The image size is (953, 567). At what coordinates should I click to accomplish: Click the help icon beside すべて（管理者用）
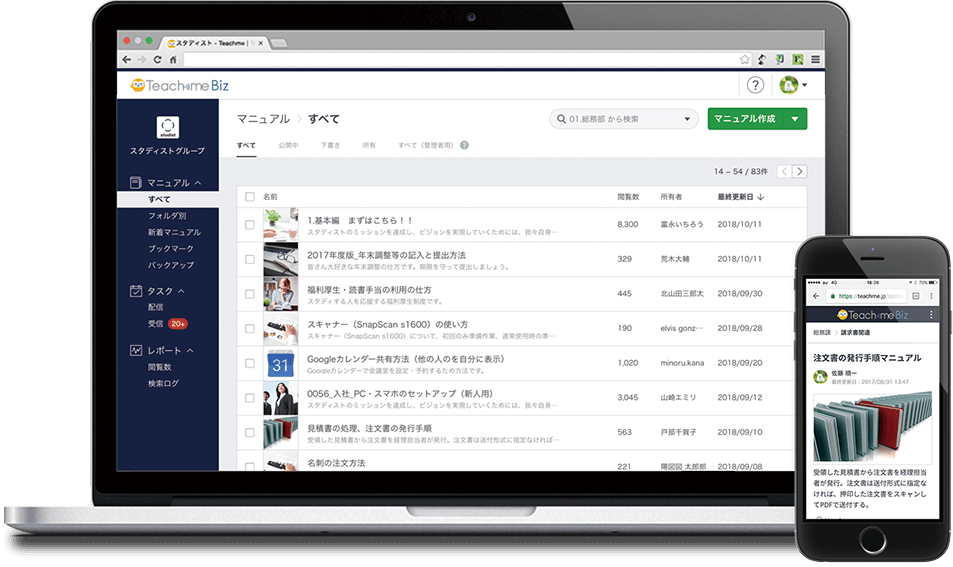point(464,145)
